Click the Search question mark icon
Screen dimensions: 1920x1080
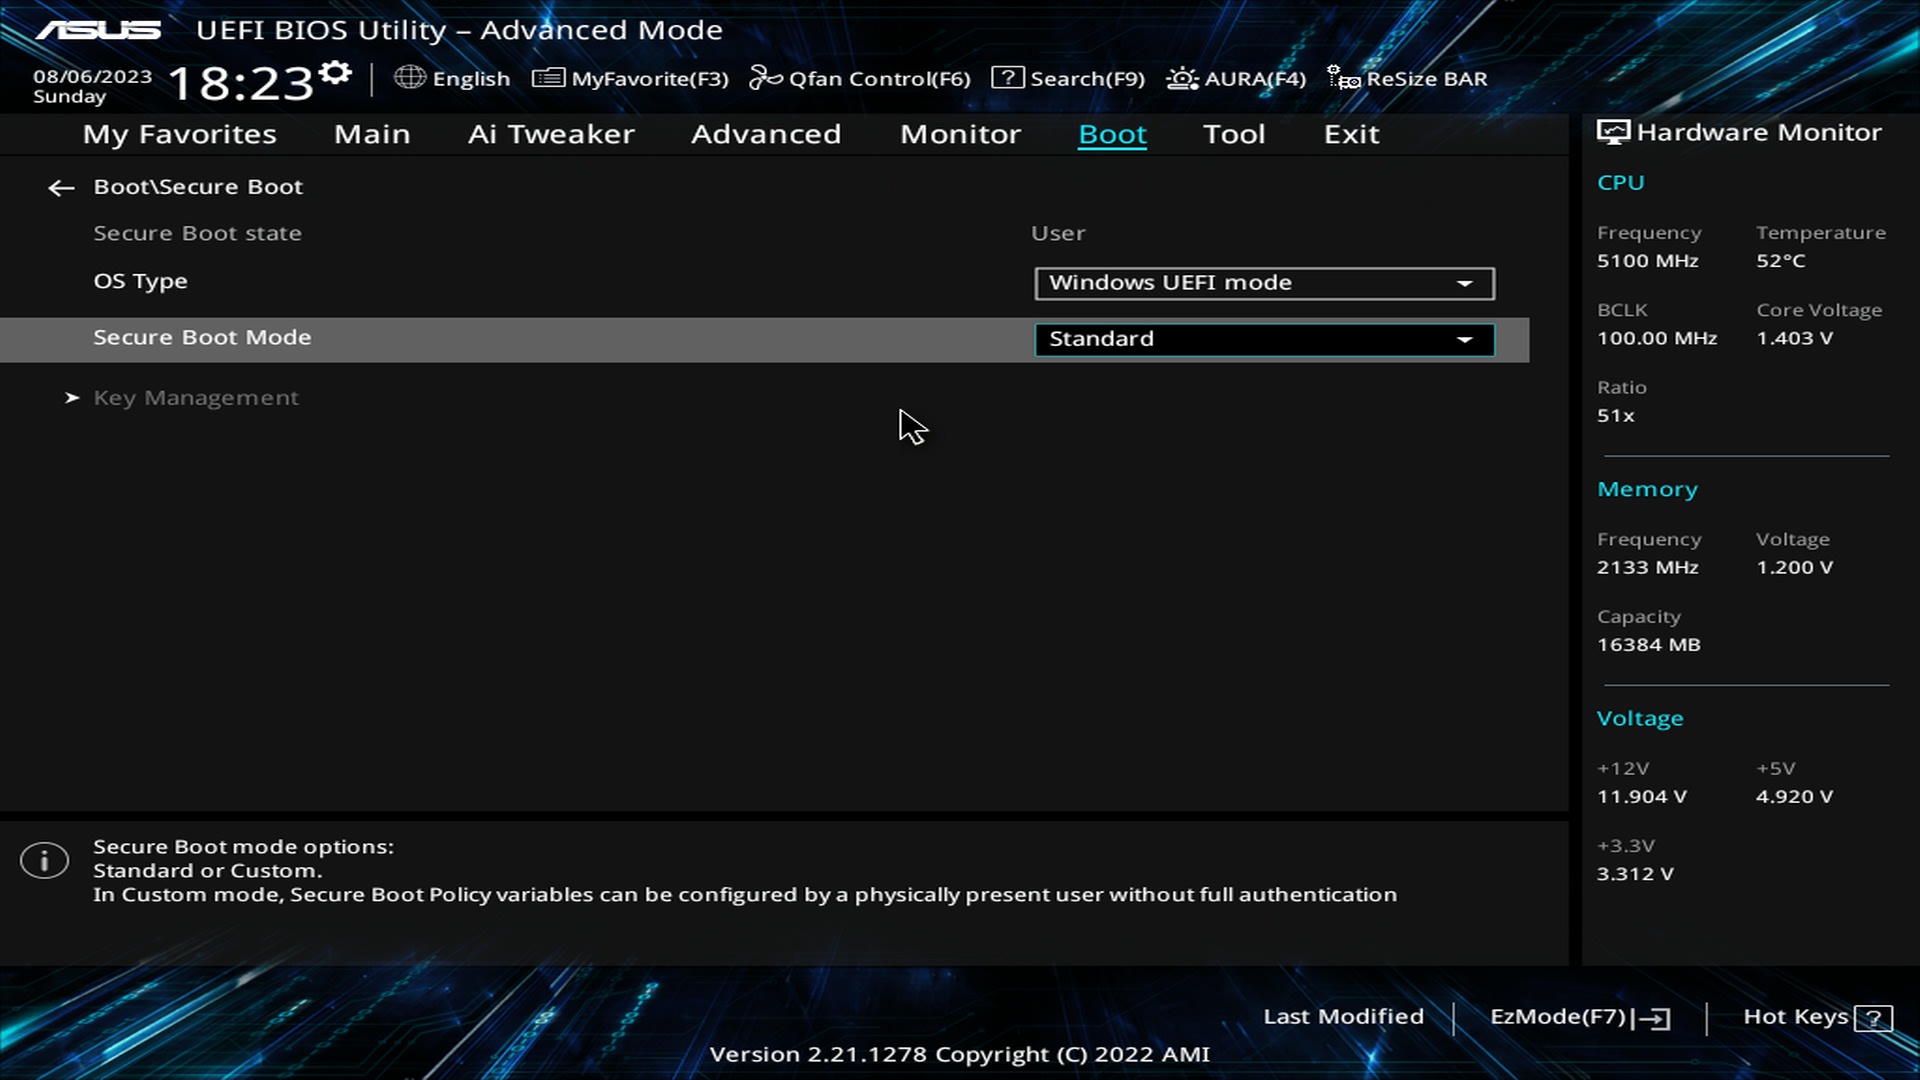(1007, 77)
